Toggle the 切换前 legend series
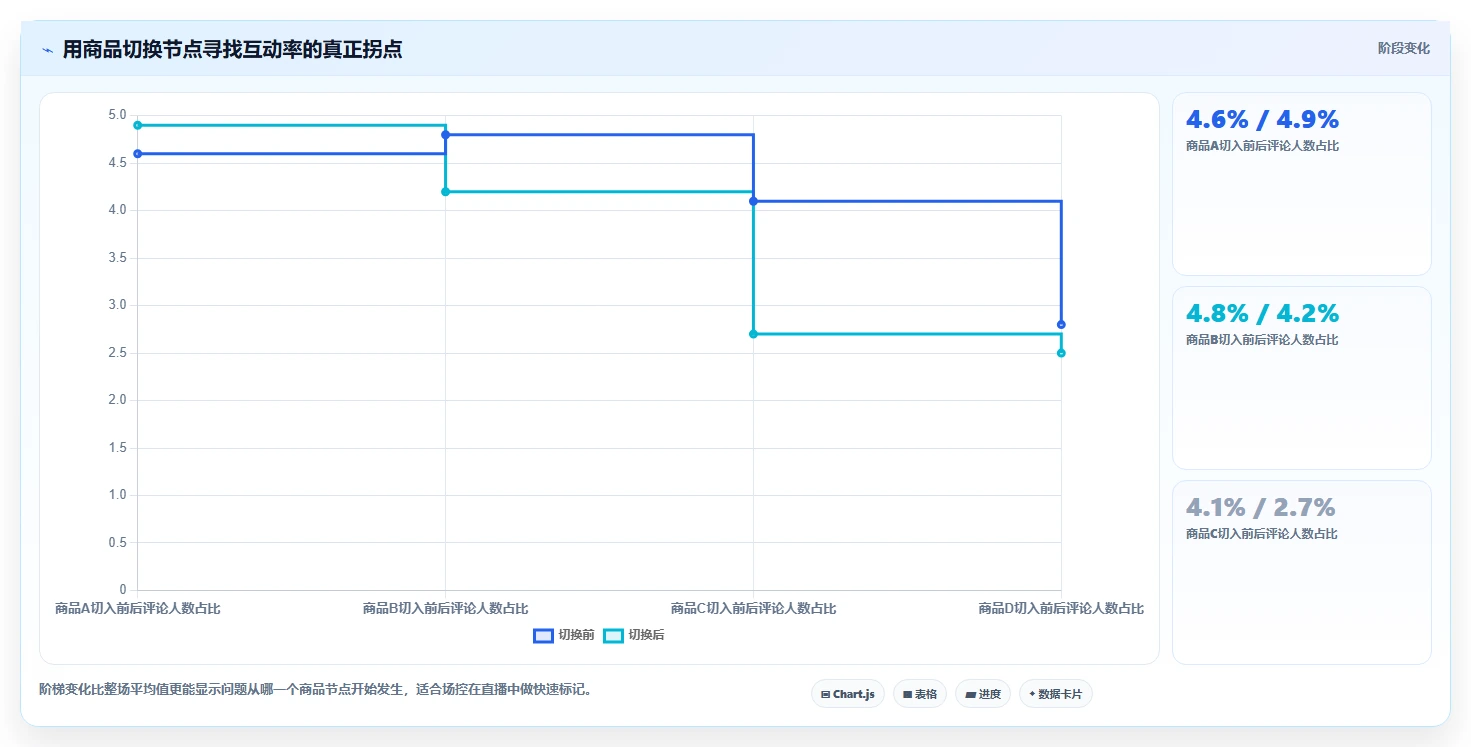The image size is (1471, 747). [x=564, y=635]
